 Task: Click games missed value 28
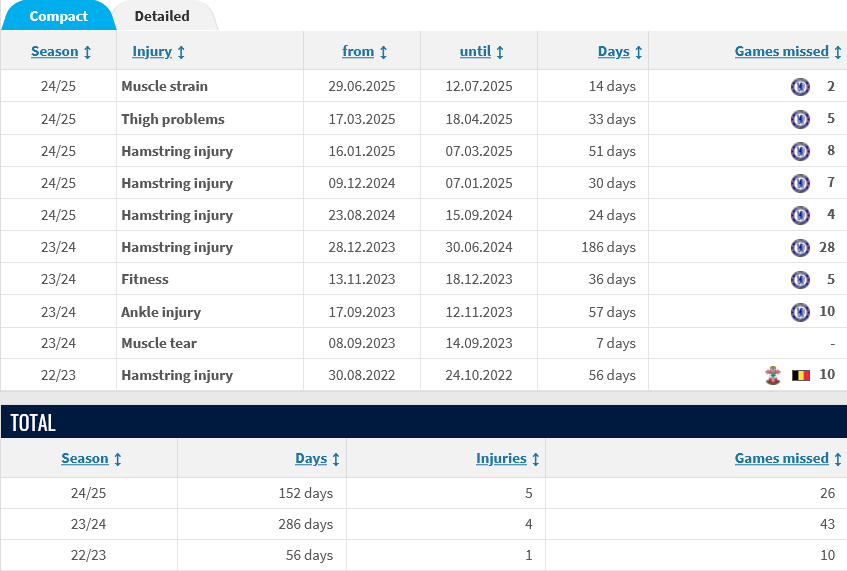(827, 247)
